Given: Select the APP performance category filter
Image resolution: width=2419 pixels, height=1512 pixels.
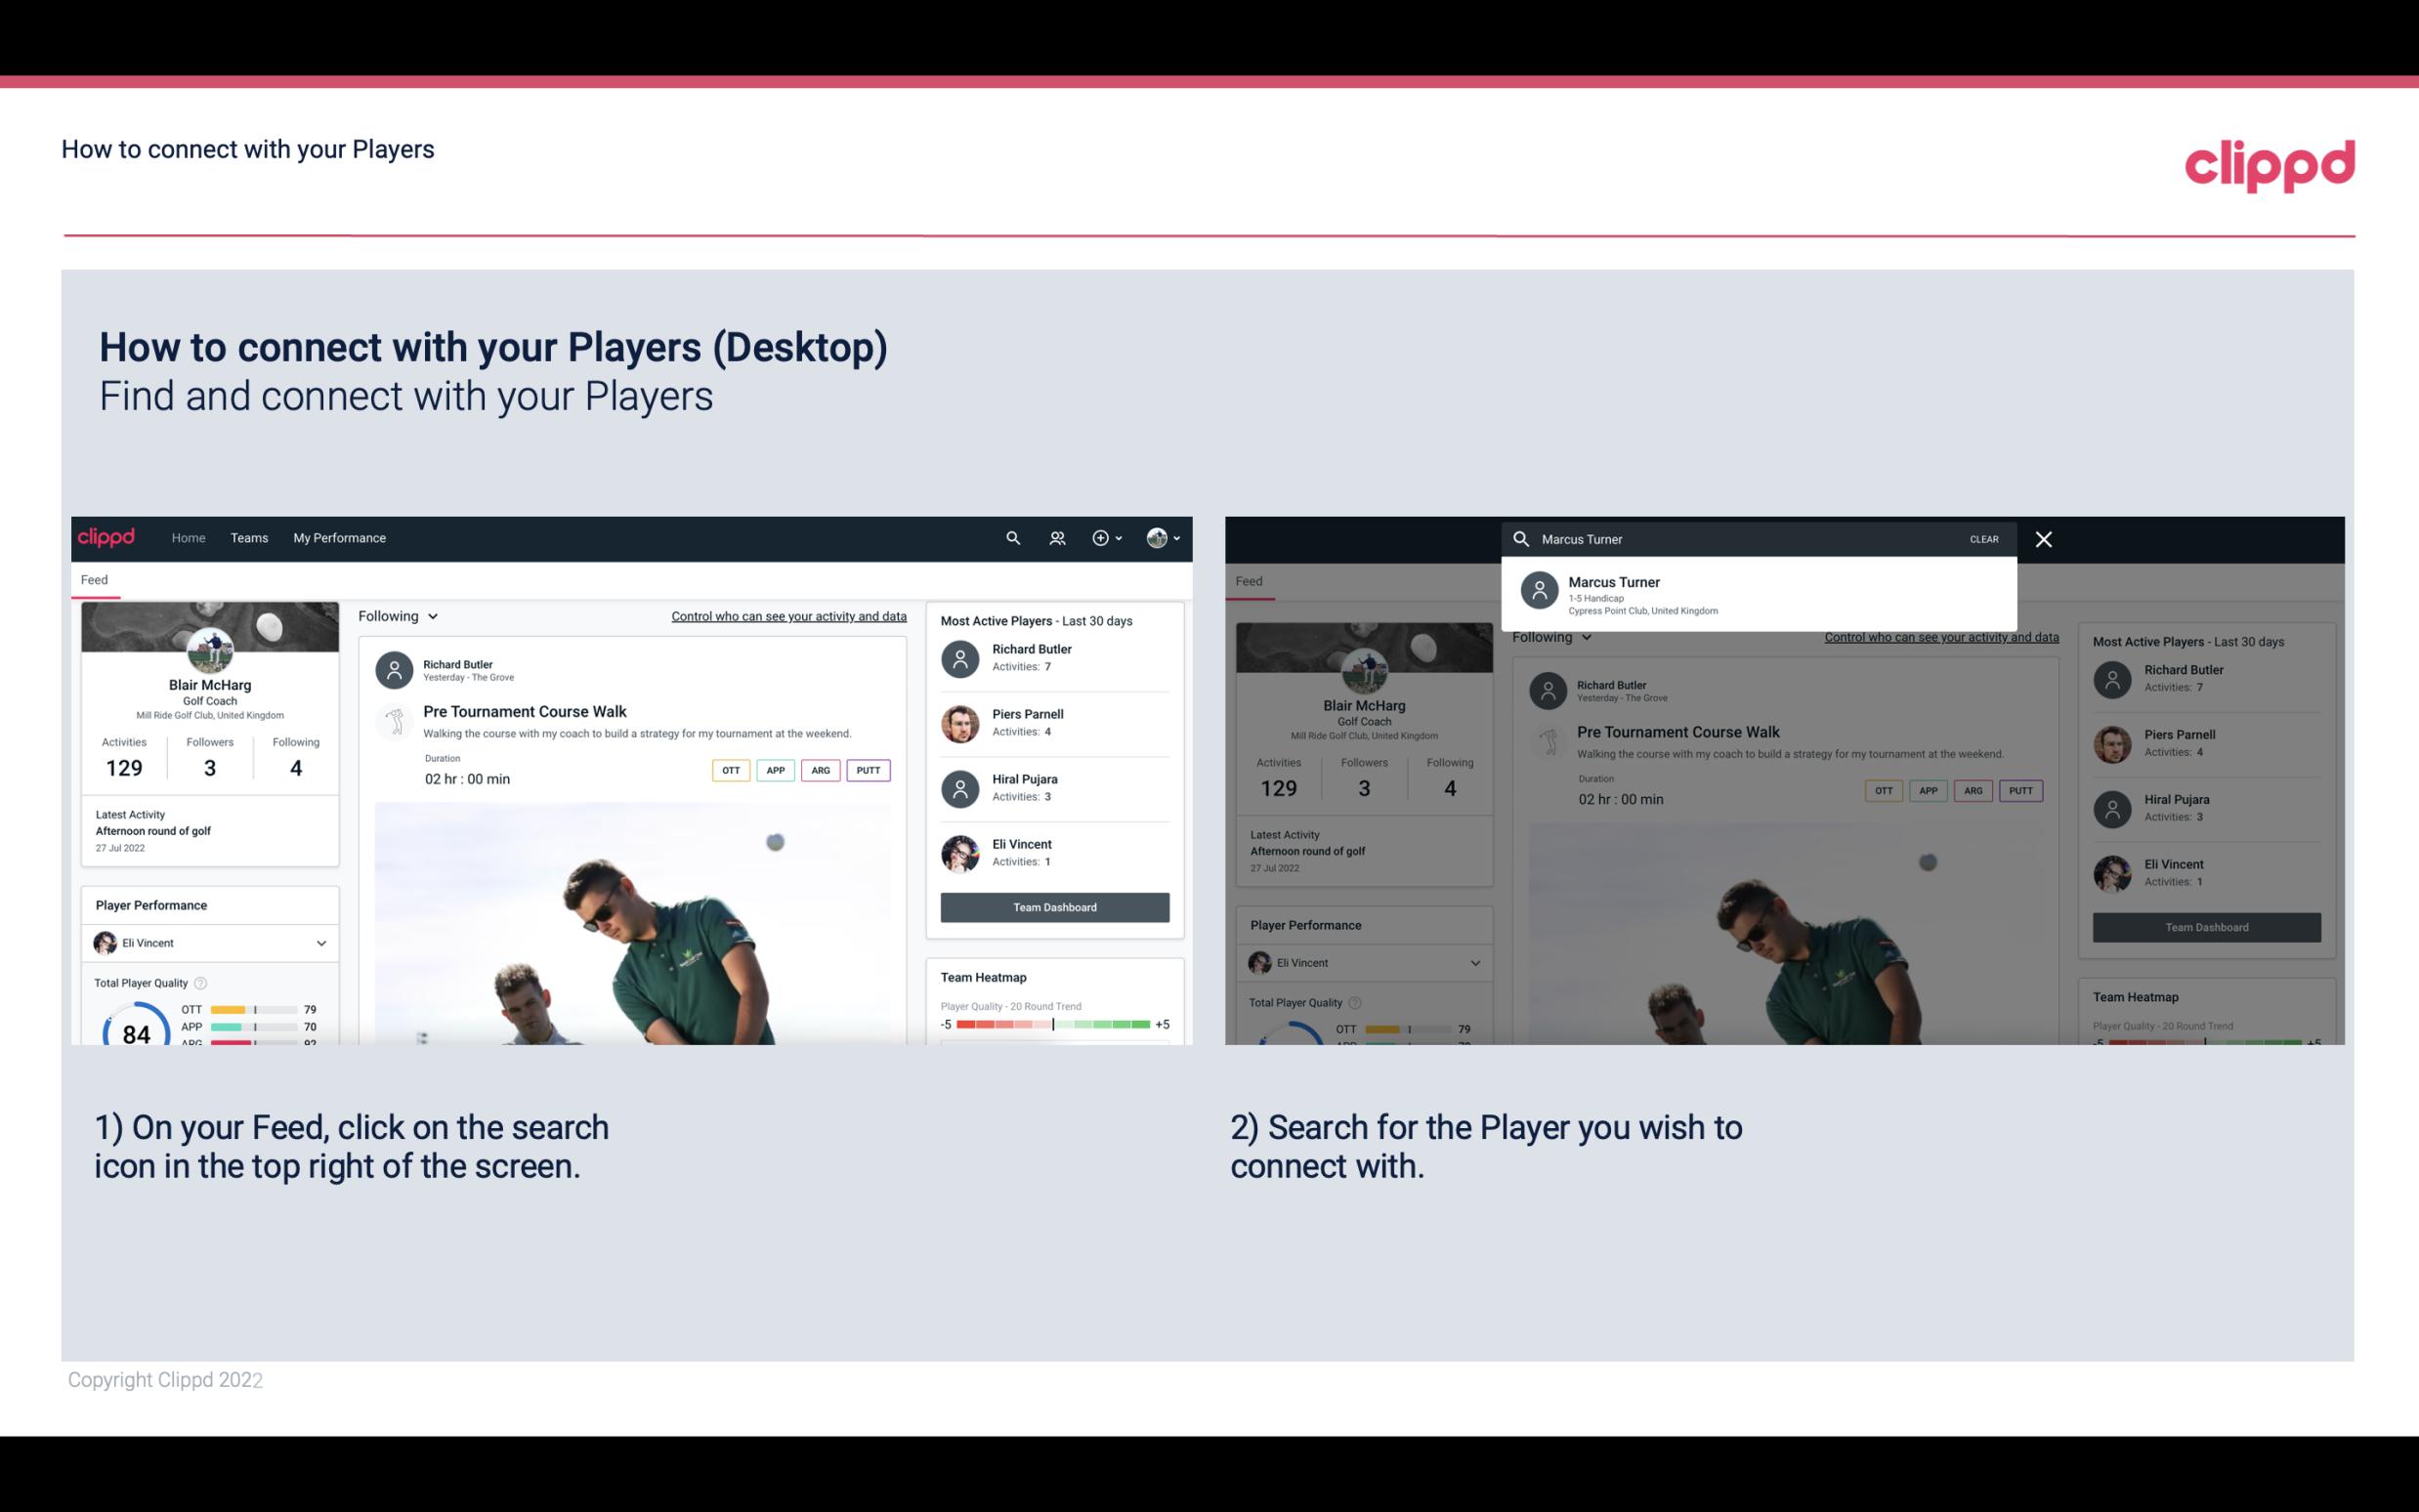Looking at the screenshot, I should pos(772,770).
